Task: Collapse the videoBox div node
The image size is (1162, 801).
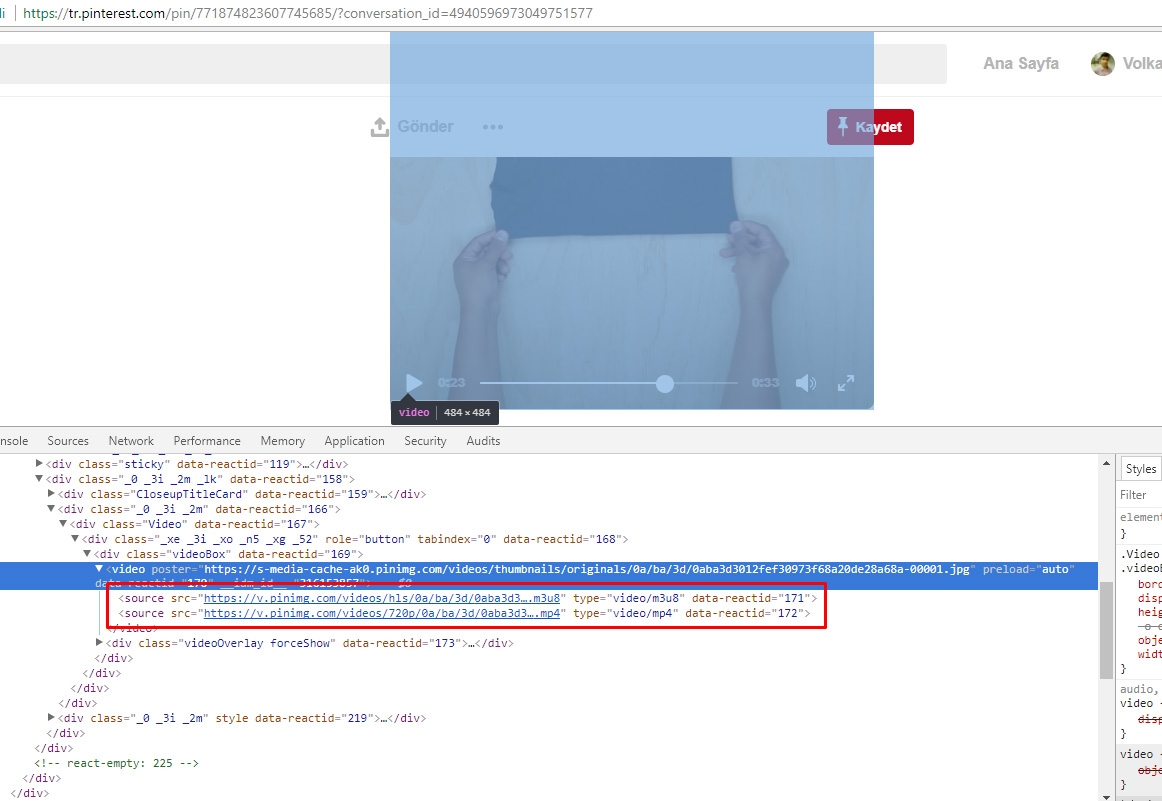Action: [87, 554]
